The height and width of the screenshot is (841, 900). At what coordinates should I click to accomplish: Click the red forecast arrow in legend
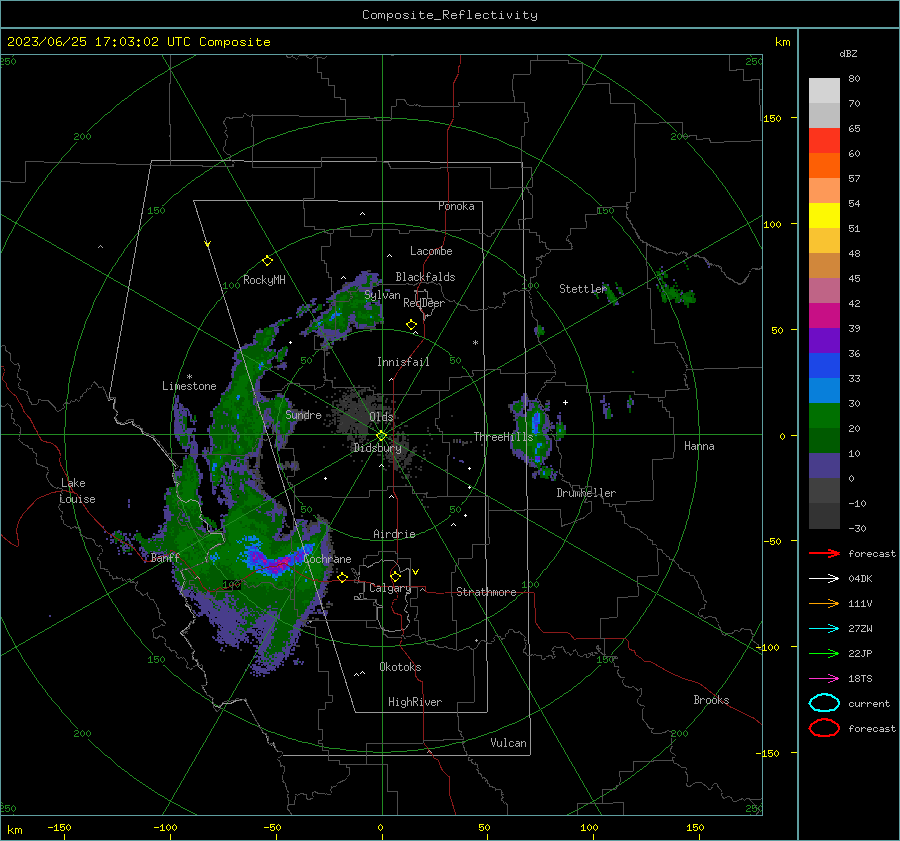[824, 553]
